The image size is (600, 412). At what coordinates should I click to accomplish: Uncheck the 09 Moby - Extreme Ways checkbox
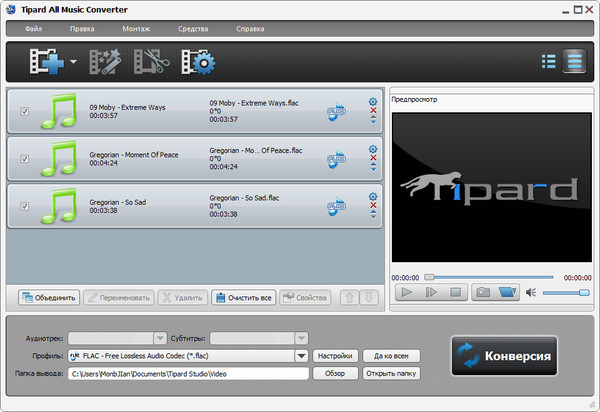pyautogui.click(x=25, y=111)
